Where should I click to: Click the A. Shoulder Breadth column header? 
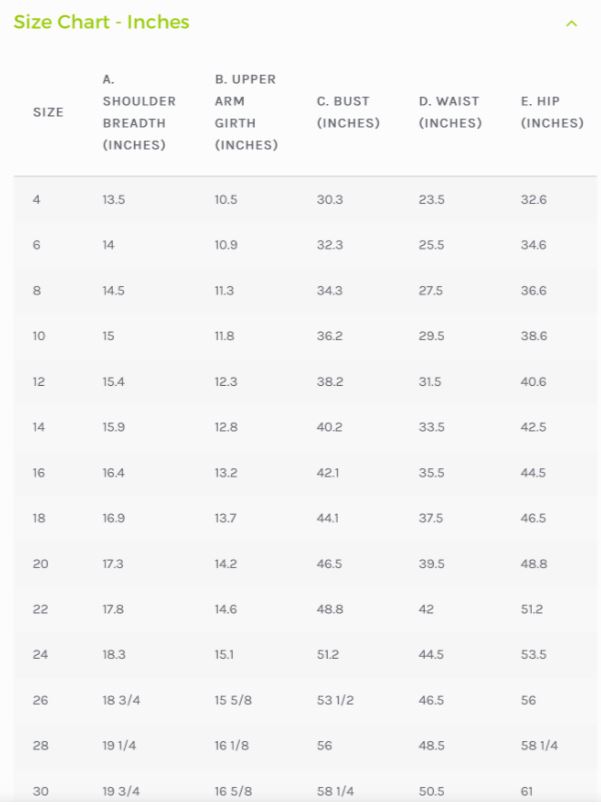pos(139,112)
